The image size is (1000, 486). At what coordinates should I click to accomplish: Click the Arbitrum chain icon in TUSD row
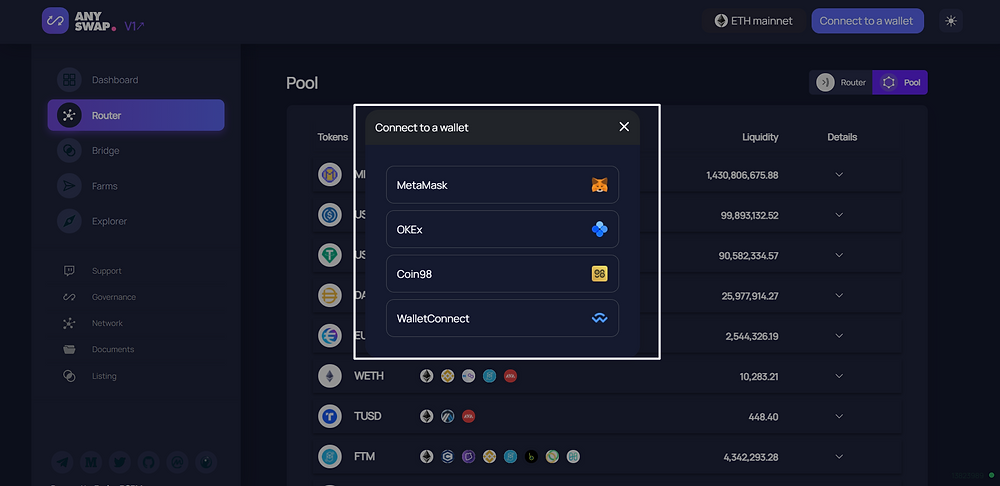click(x=447, y=416)
